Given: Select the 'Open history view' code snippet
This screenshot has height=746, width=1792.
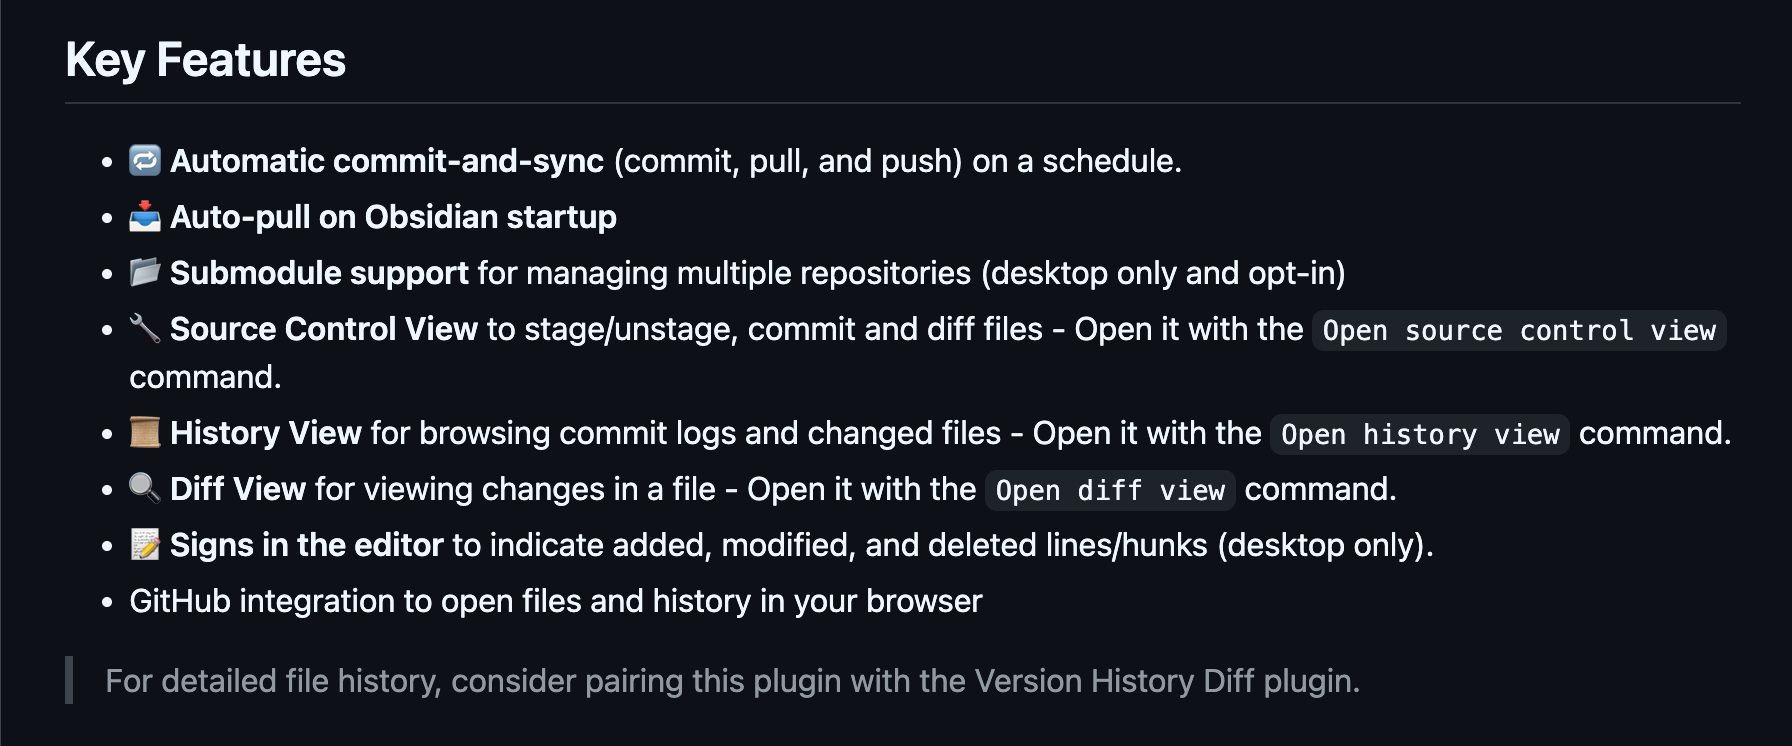Looking at the screenshot, I should (1420, 434).
